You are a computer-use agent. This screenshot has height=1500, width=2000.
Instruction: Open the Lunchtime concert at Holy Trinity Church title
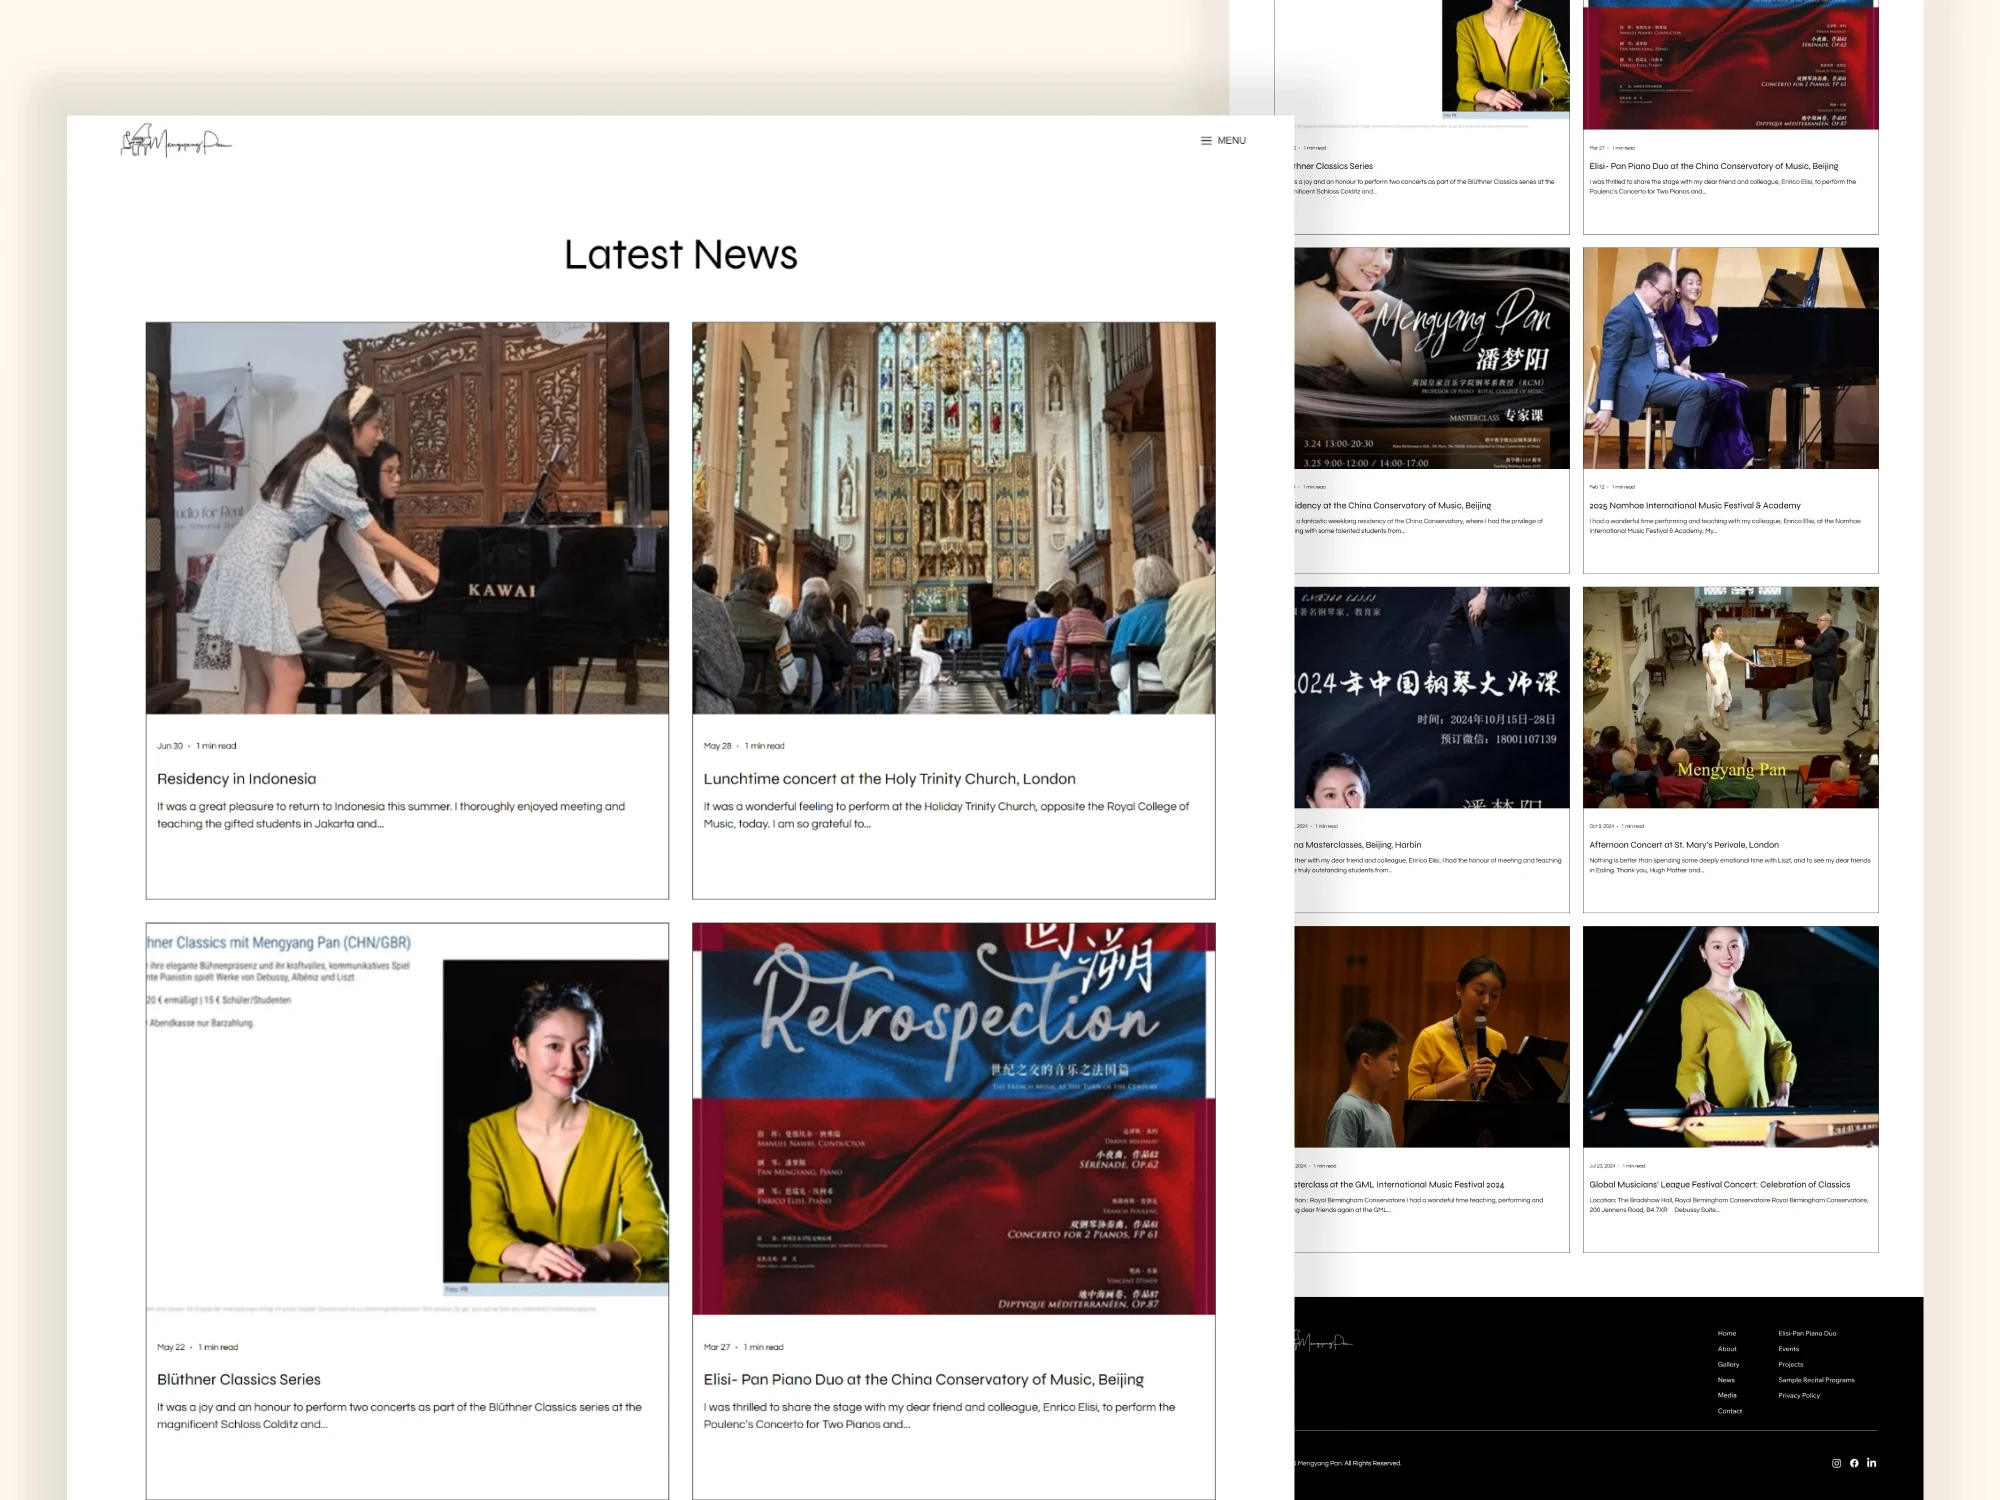point(889,779)
